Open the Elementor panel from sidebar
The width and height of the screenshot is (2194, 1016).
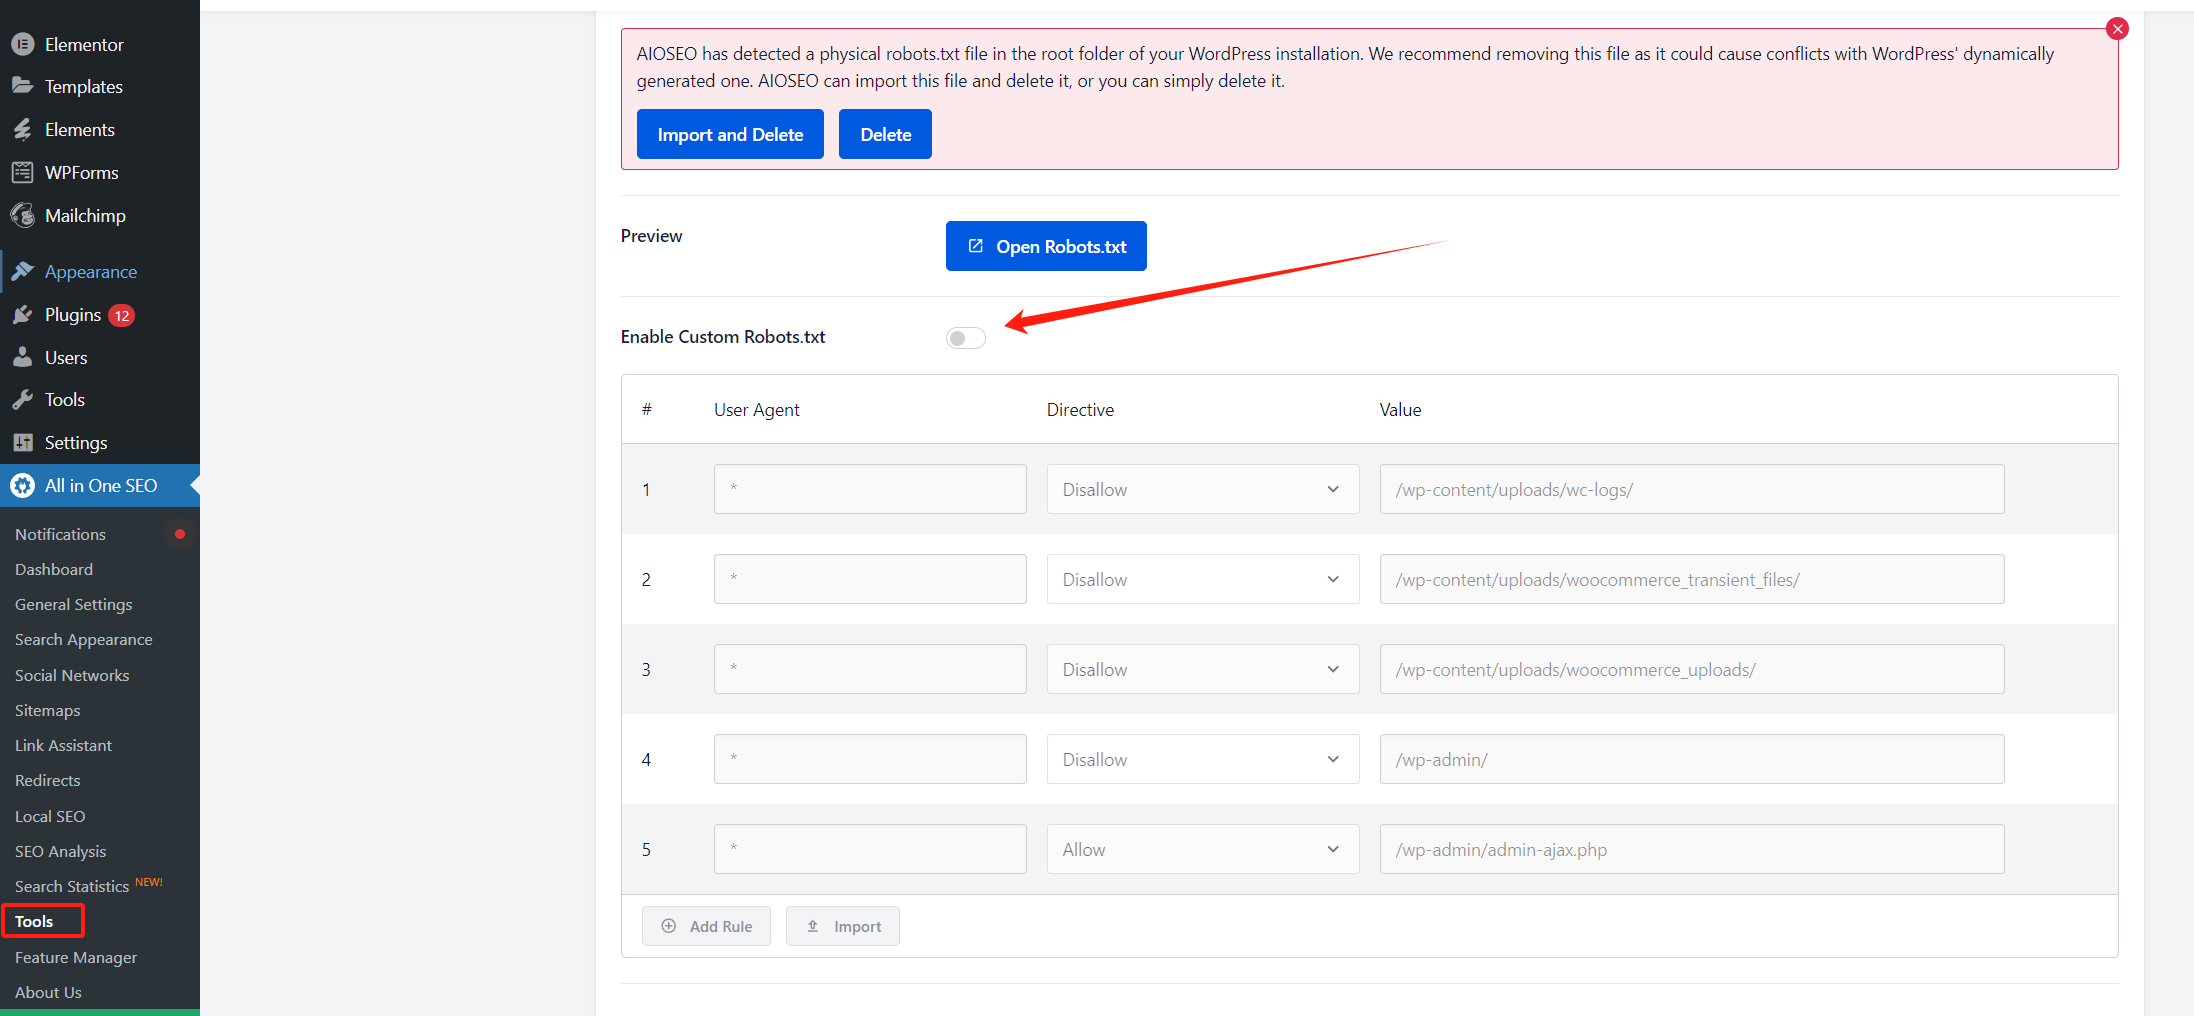tap(22, 44)
